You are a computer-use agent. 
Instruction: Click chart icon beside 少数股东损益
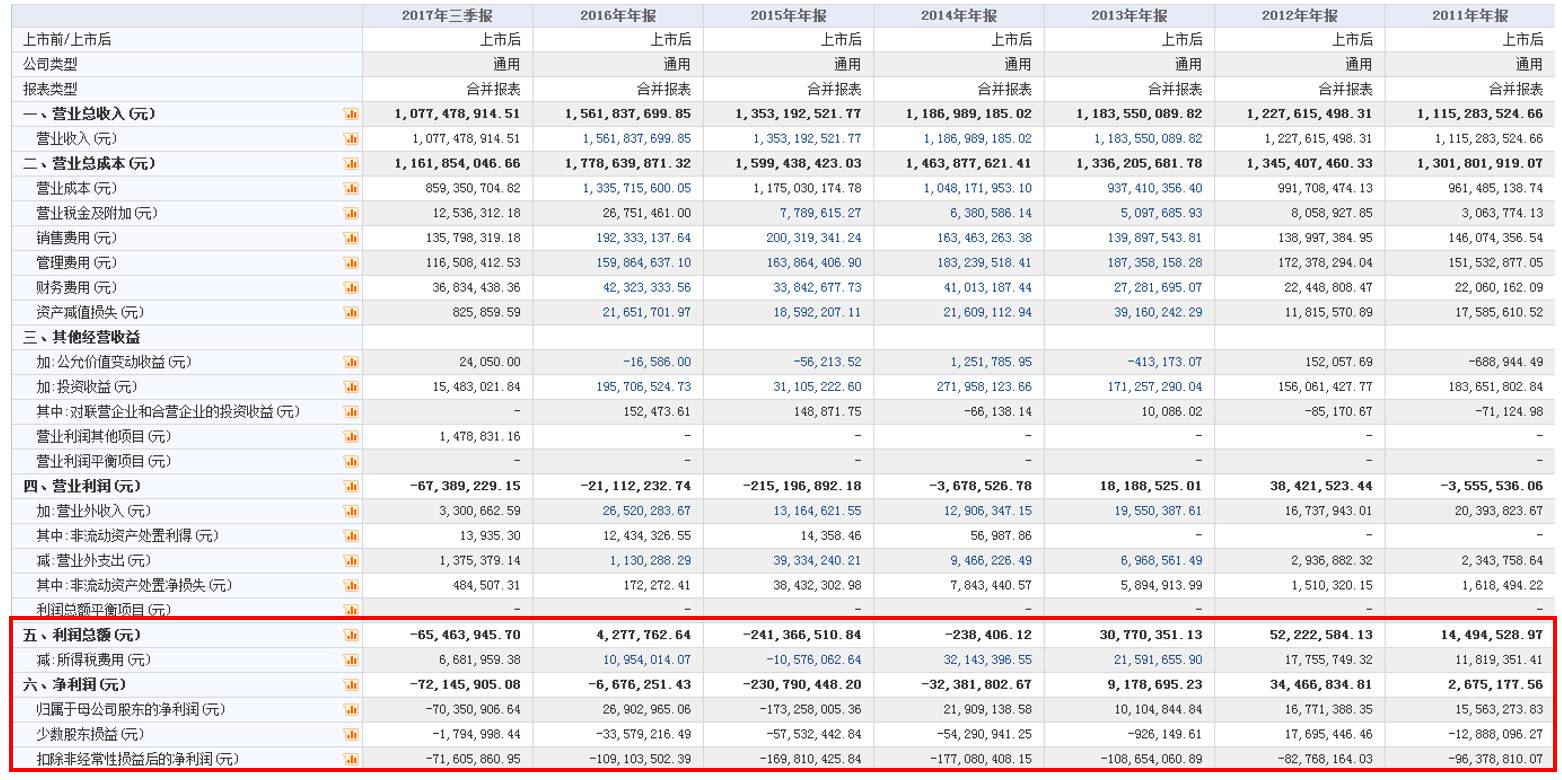351,734
